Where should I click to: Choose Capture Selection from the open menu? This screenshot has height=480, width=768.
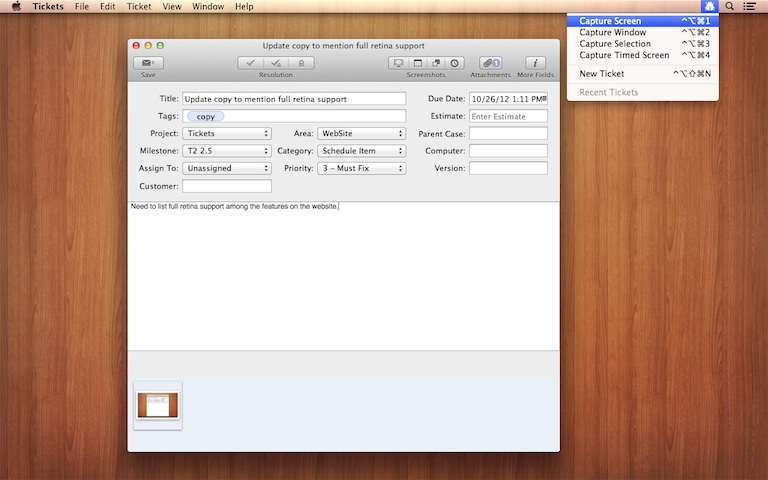tap(615, 44)
